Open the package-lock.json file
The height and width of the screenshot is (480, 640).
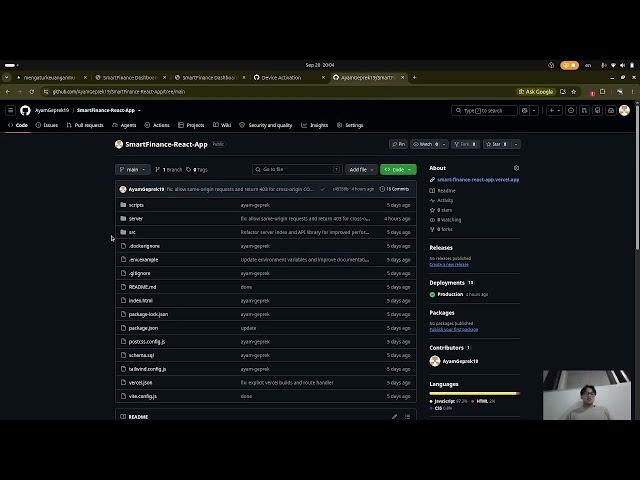(148, 314)
